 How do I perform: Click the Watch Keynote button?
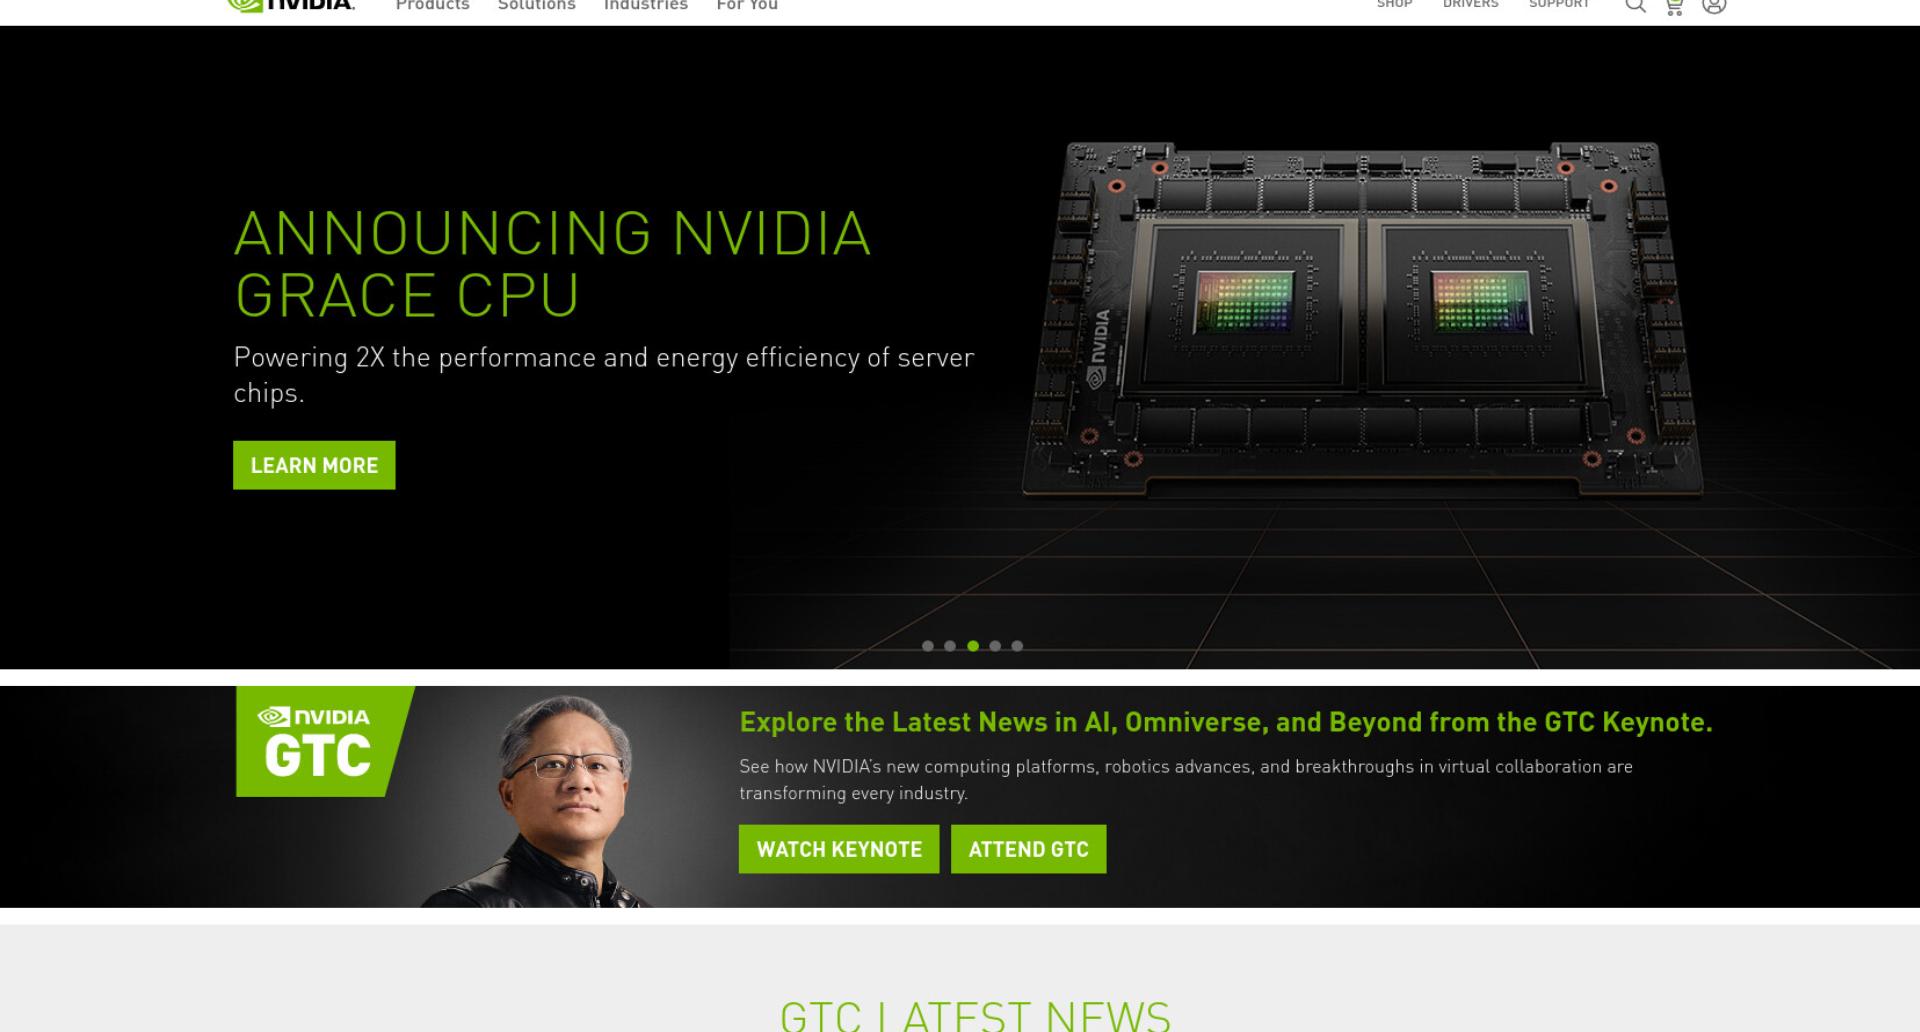839,849
